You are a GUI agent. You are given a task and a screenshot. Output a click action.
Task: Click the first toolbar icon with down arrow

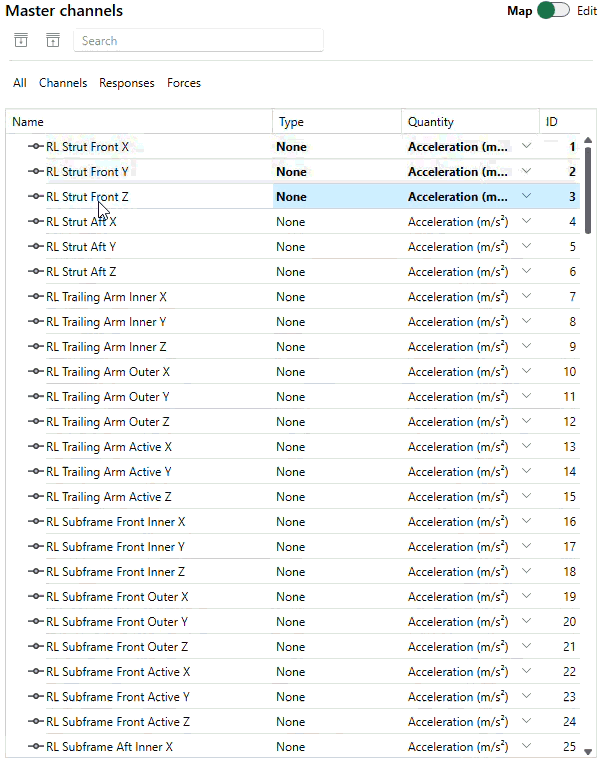click(21, 40)
